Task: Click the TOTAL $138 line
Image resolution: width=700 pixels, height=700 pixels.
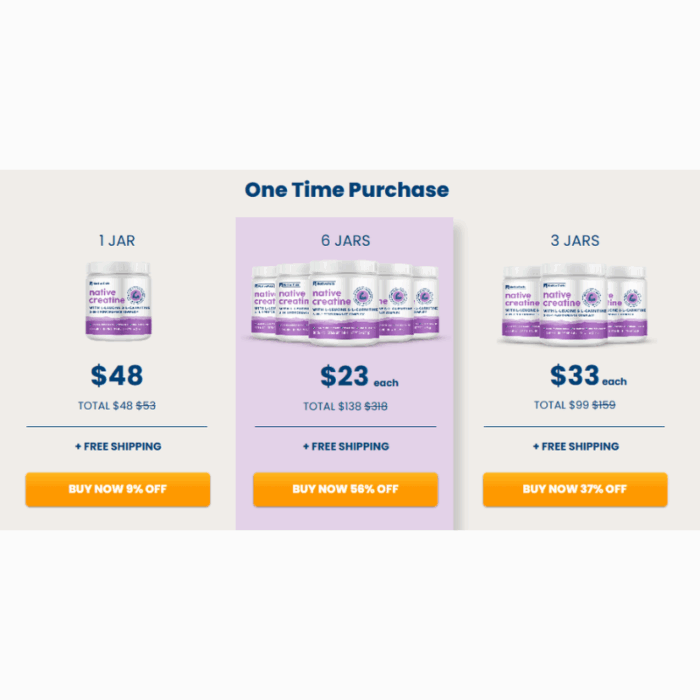Action: 346,406
